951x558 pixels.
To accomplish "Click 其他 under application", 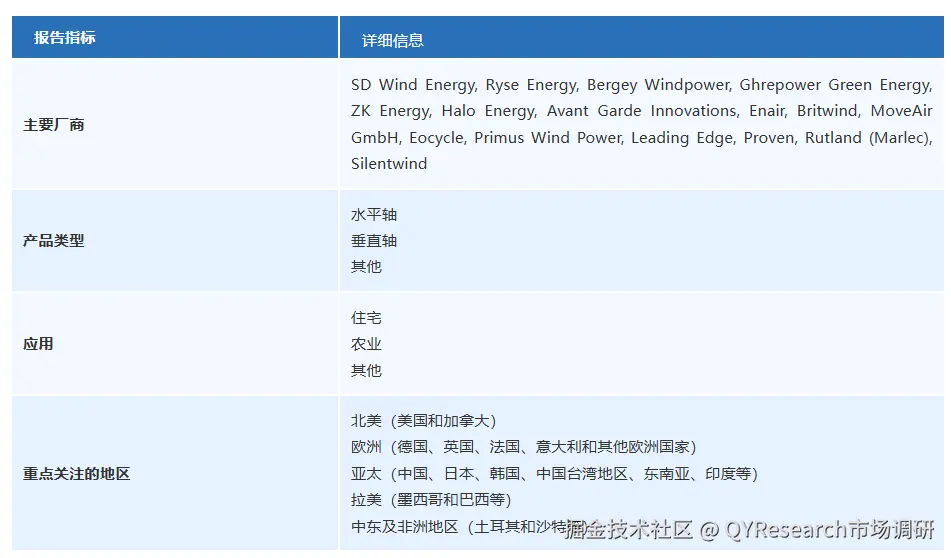I will [x=366, y=370].
